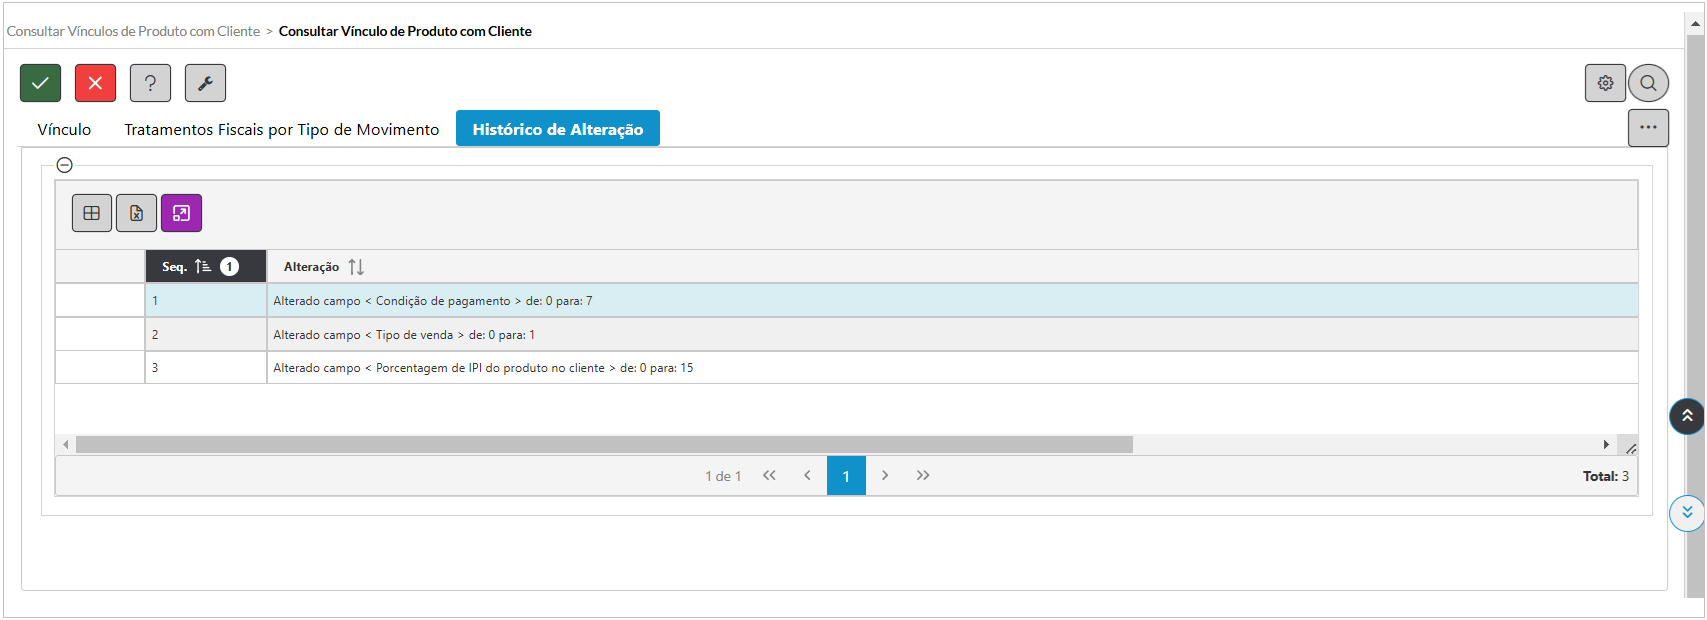
Task: Export table using the Excel file icon
Action: (x=136, y=213)
